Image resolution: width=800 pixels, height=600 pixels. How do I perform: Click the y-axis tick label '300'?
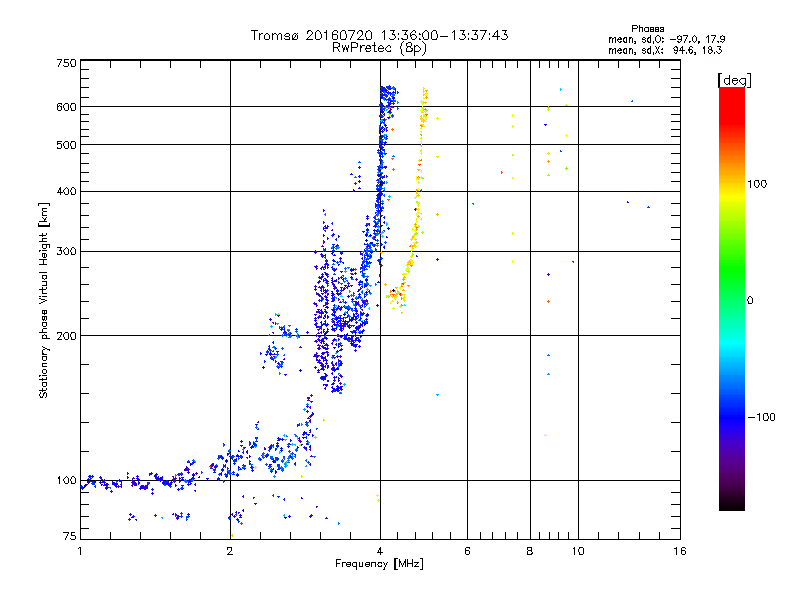point(66,252)
